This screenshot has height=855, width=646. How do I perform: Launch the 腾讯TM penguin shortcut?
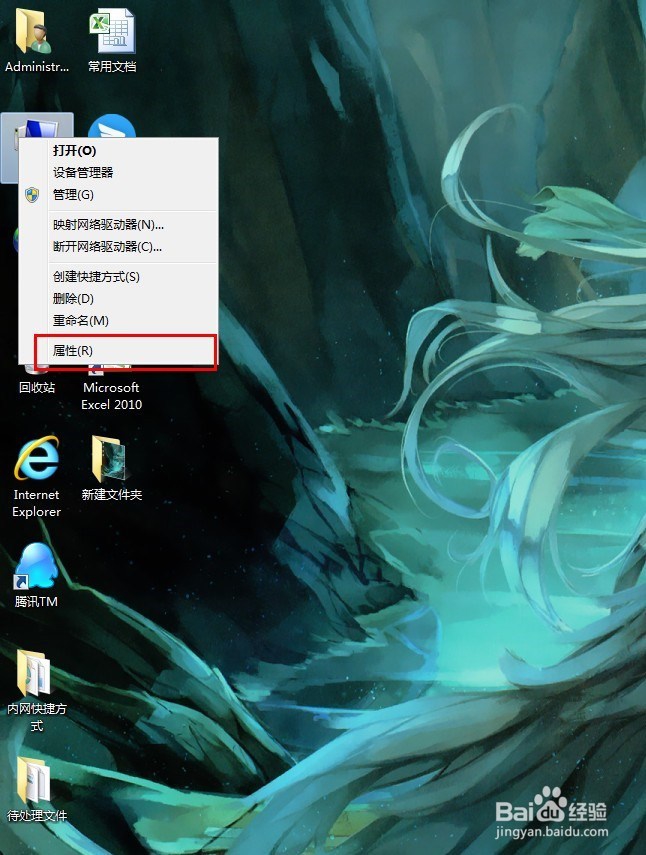(35, 566)
